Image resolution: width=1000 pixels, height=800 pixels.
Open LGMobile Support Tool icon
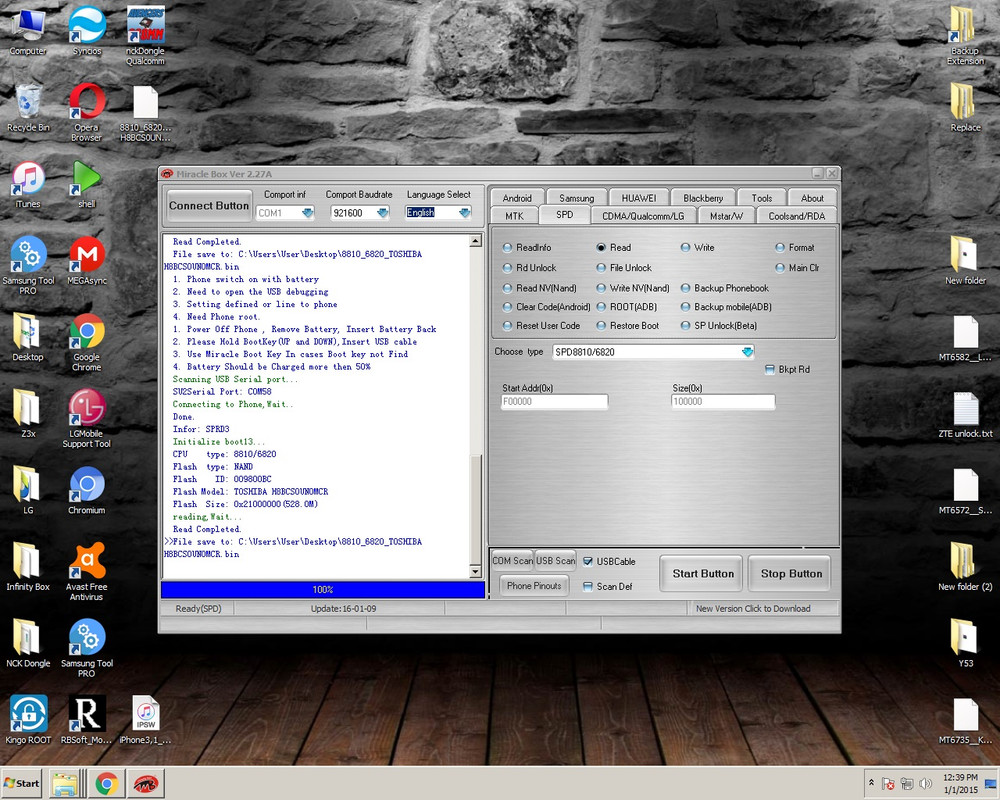tap(87, 419)
